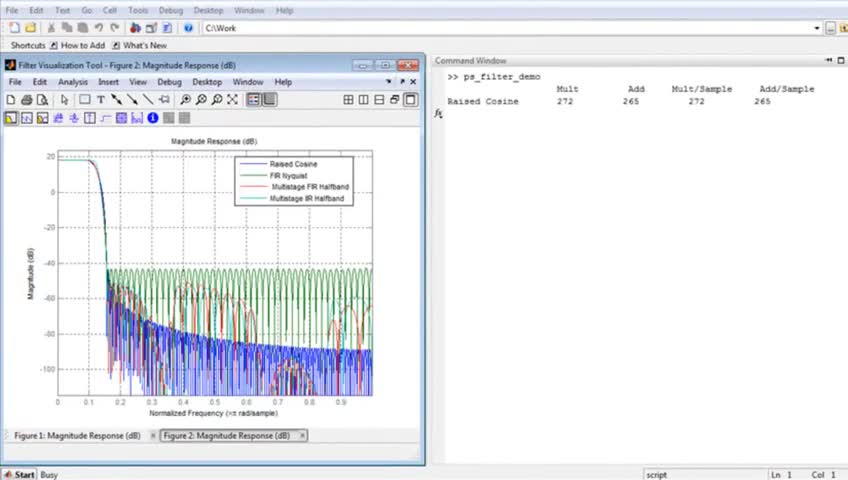The width and height of the screenshot is (848, 480).
Task: Show Filter Information blue i icon
Action: (x=153, y=118)
